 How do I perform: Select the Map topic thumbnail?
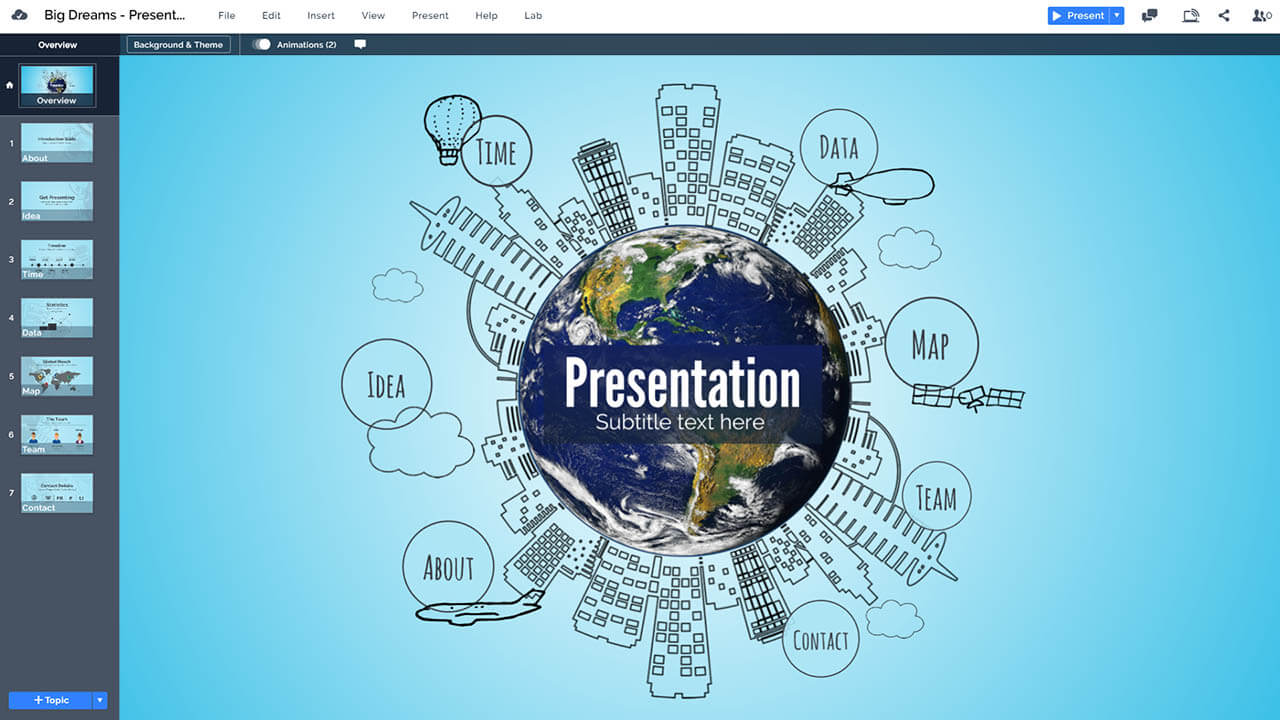click(x=57, y=376)
